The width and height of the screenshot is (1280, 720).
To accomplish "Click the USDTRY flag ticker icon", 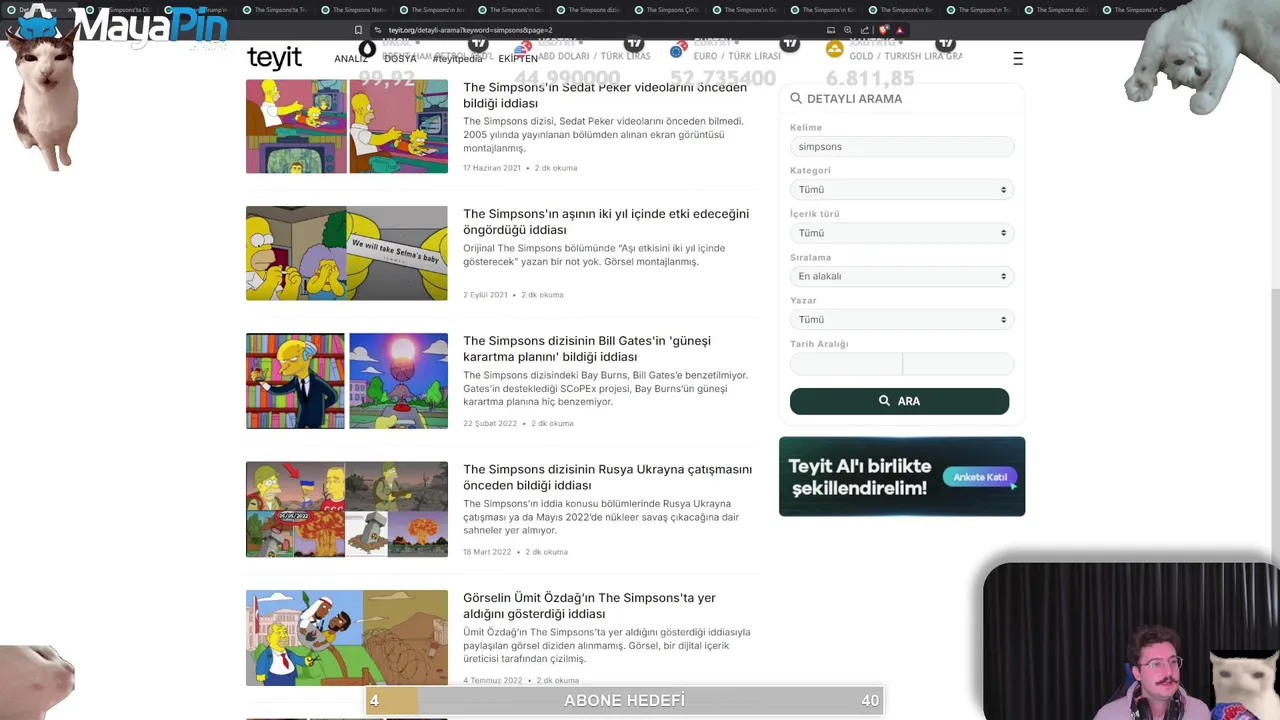I will coord(522,48).
